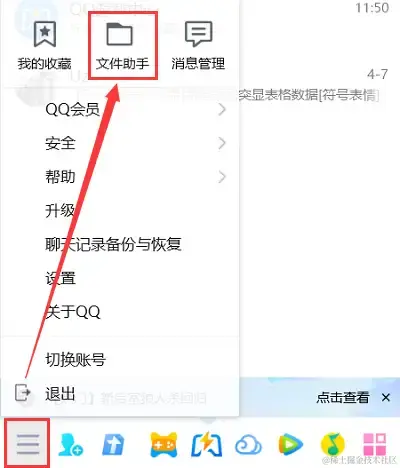The image size is (400, 468).
Task: Expand the QQ会员 submenu arrow
Action: [222, 109]
